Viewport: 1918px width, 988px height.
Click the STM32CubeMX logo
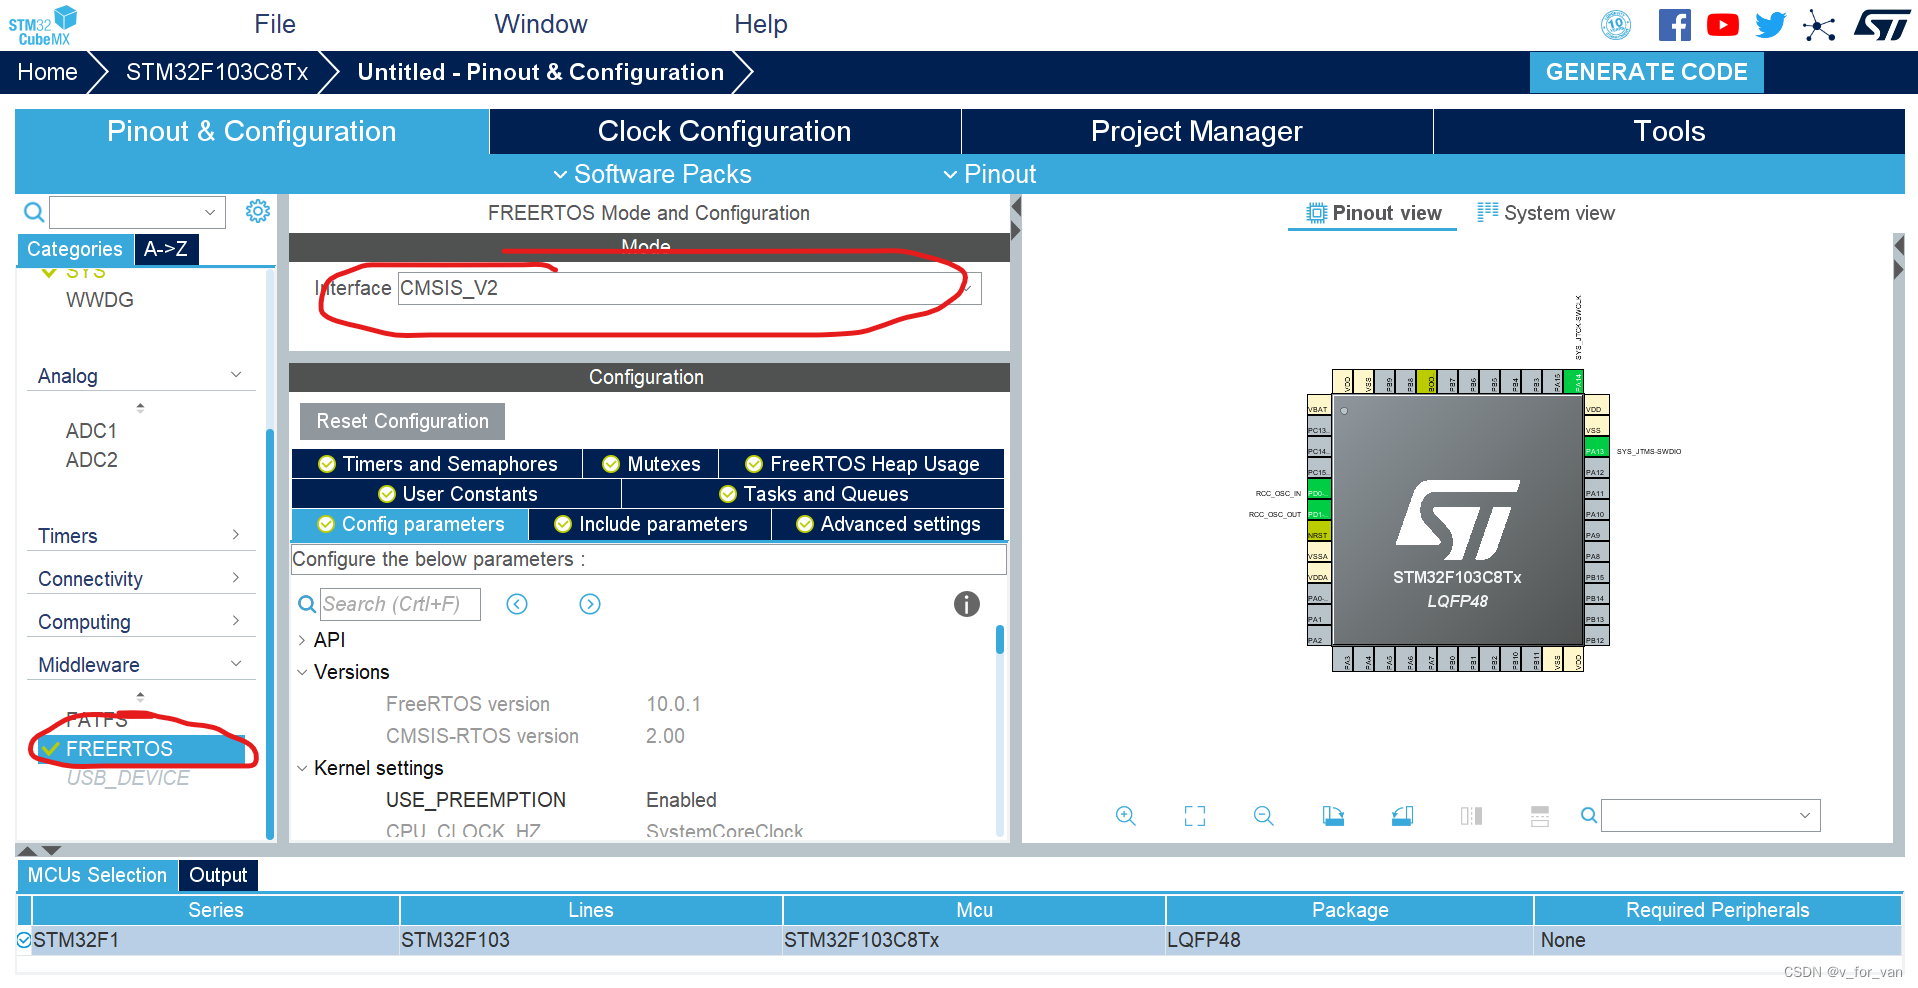pos(43,25)
